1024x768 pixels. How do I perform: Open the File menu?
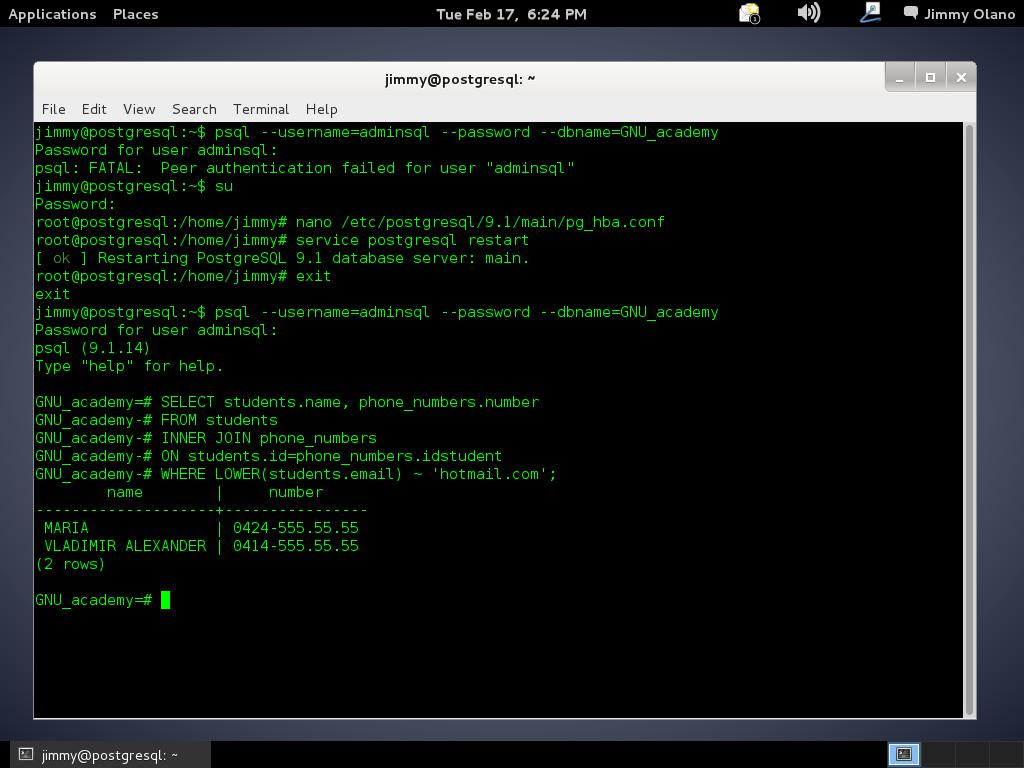[53, 109]
